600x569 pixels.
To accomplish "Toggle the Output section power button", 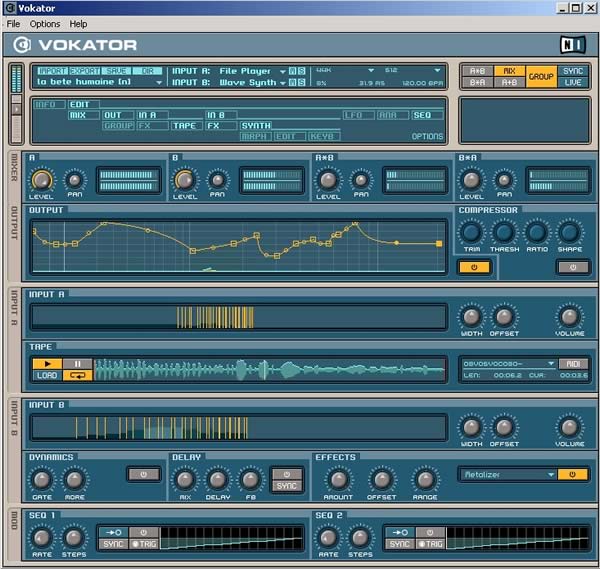I will 474,267.
